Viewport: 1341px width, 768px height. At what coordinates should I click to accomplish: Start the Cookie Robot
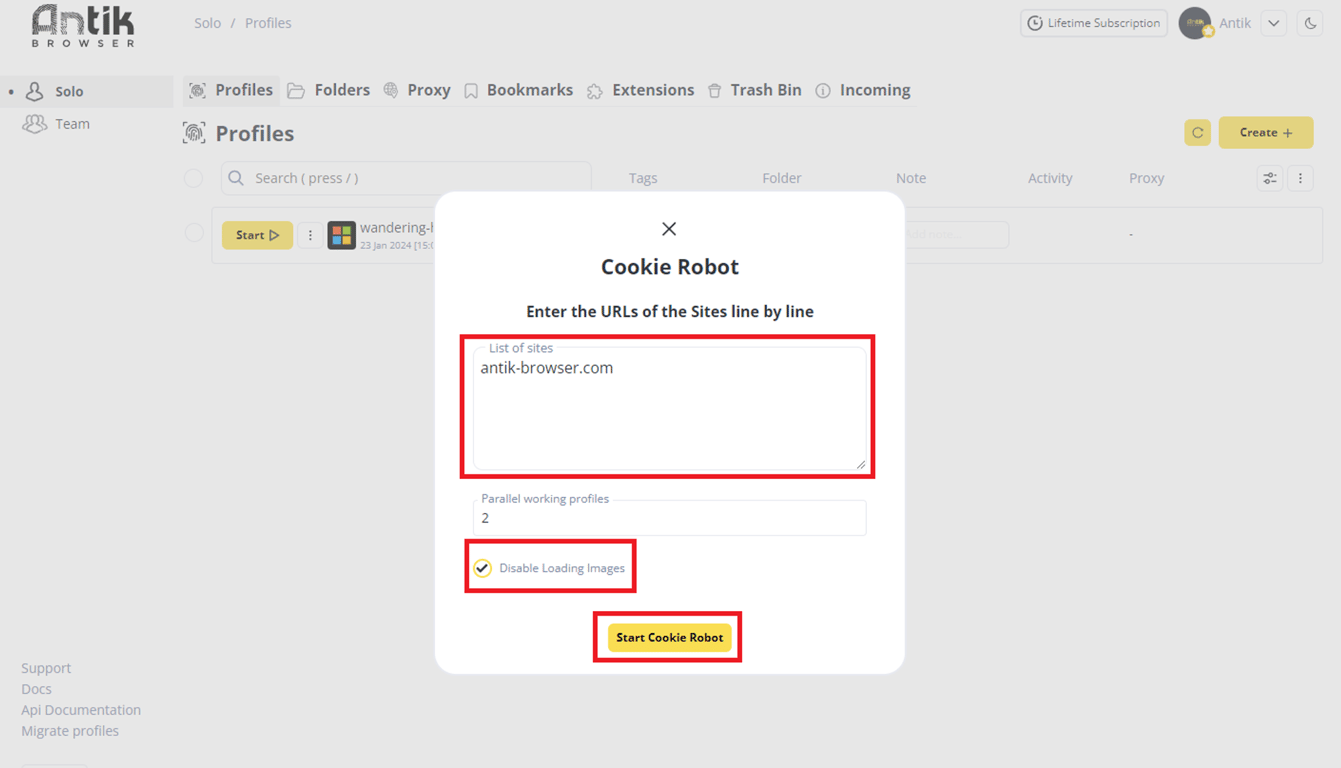coord(669,637)
